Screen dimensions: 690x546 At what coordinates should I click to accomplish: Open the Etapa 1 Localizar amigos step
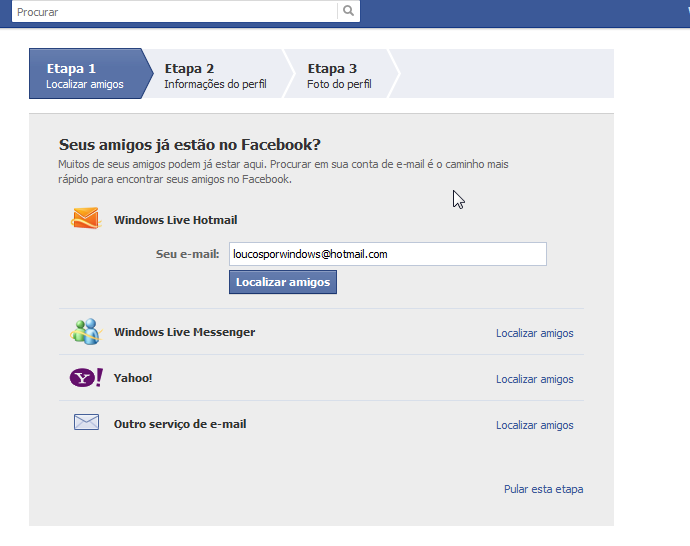click(x=85, y=76)
